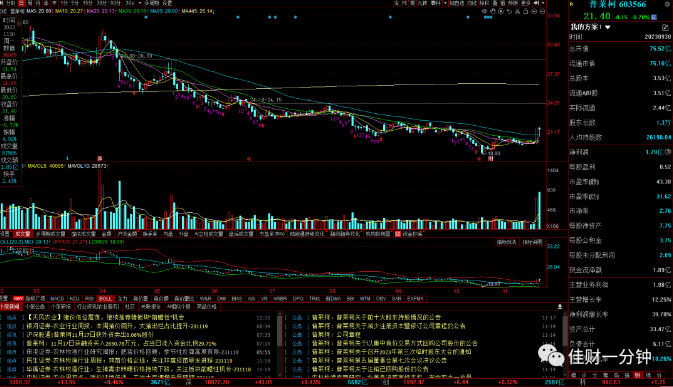Open the 个股公告 news tab

35,307
